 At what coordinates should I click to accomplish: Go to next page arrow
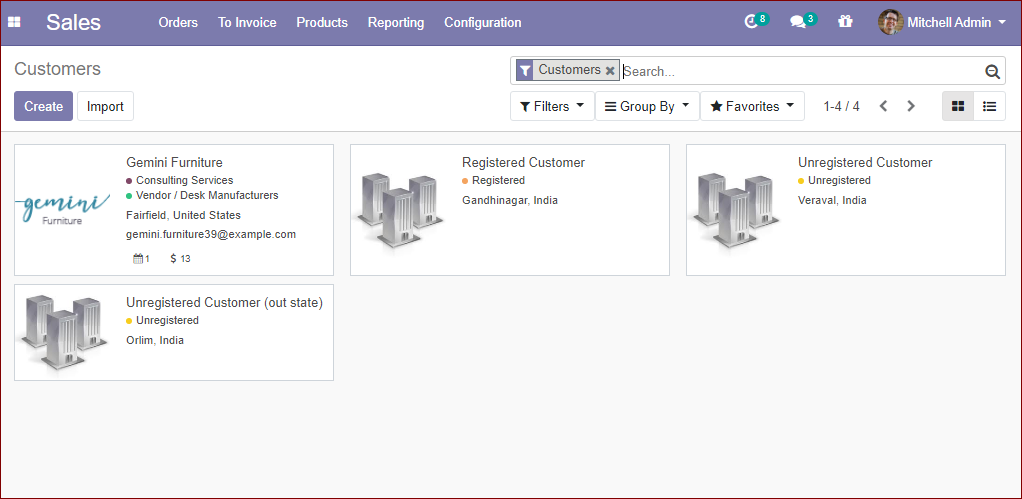tap(911, 106)
